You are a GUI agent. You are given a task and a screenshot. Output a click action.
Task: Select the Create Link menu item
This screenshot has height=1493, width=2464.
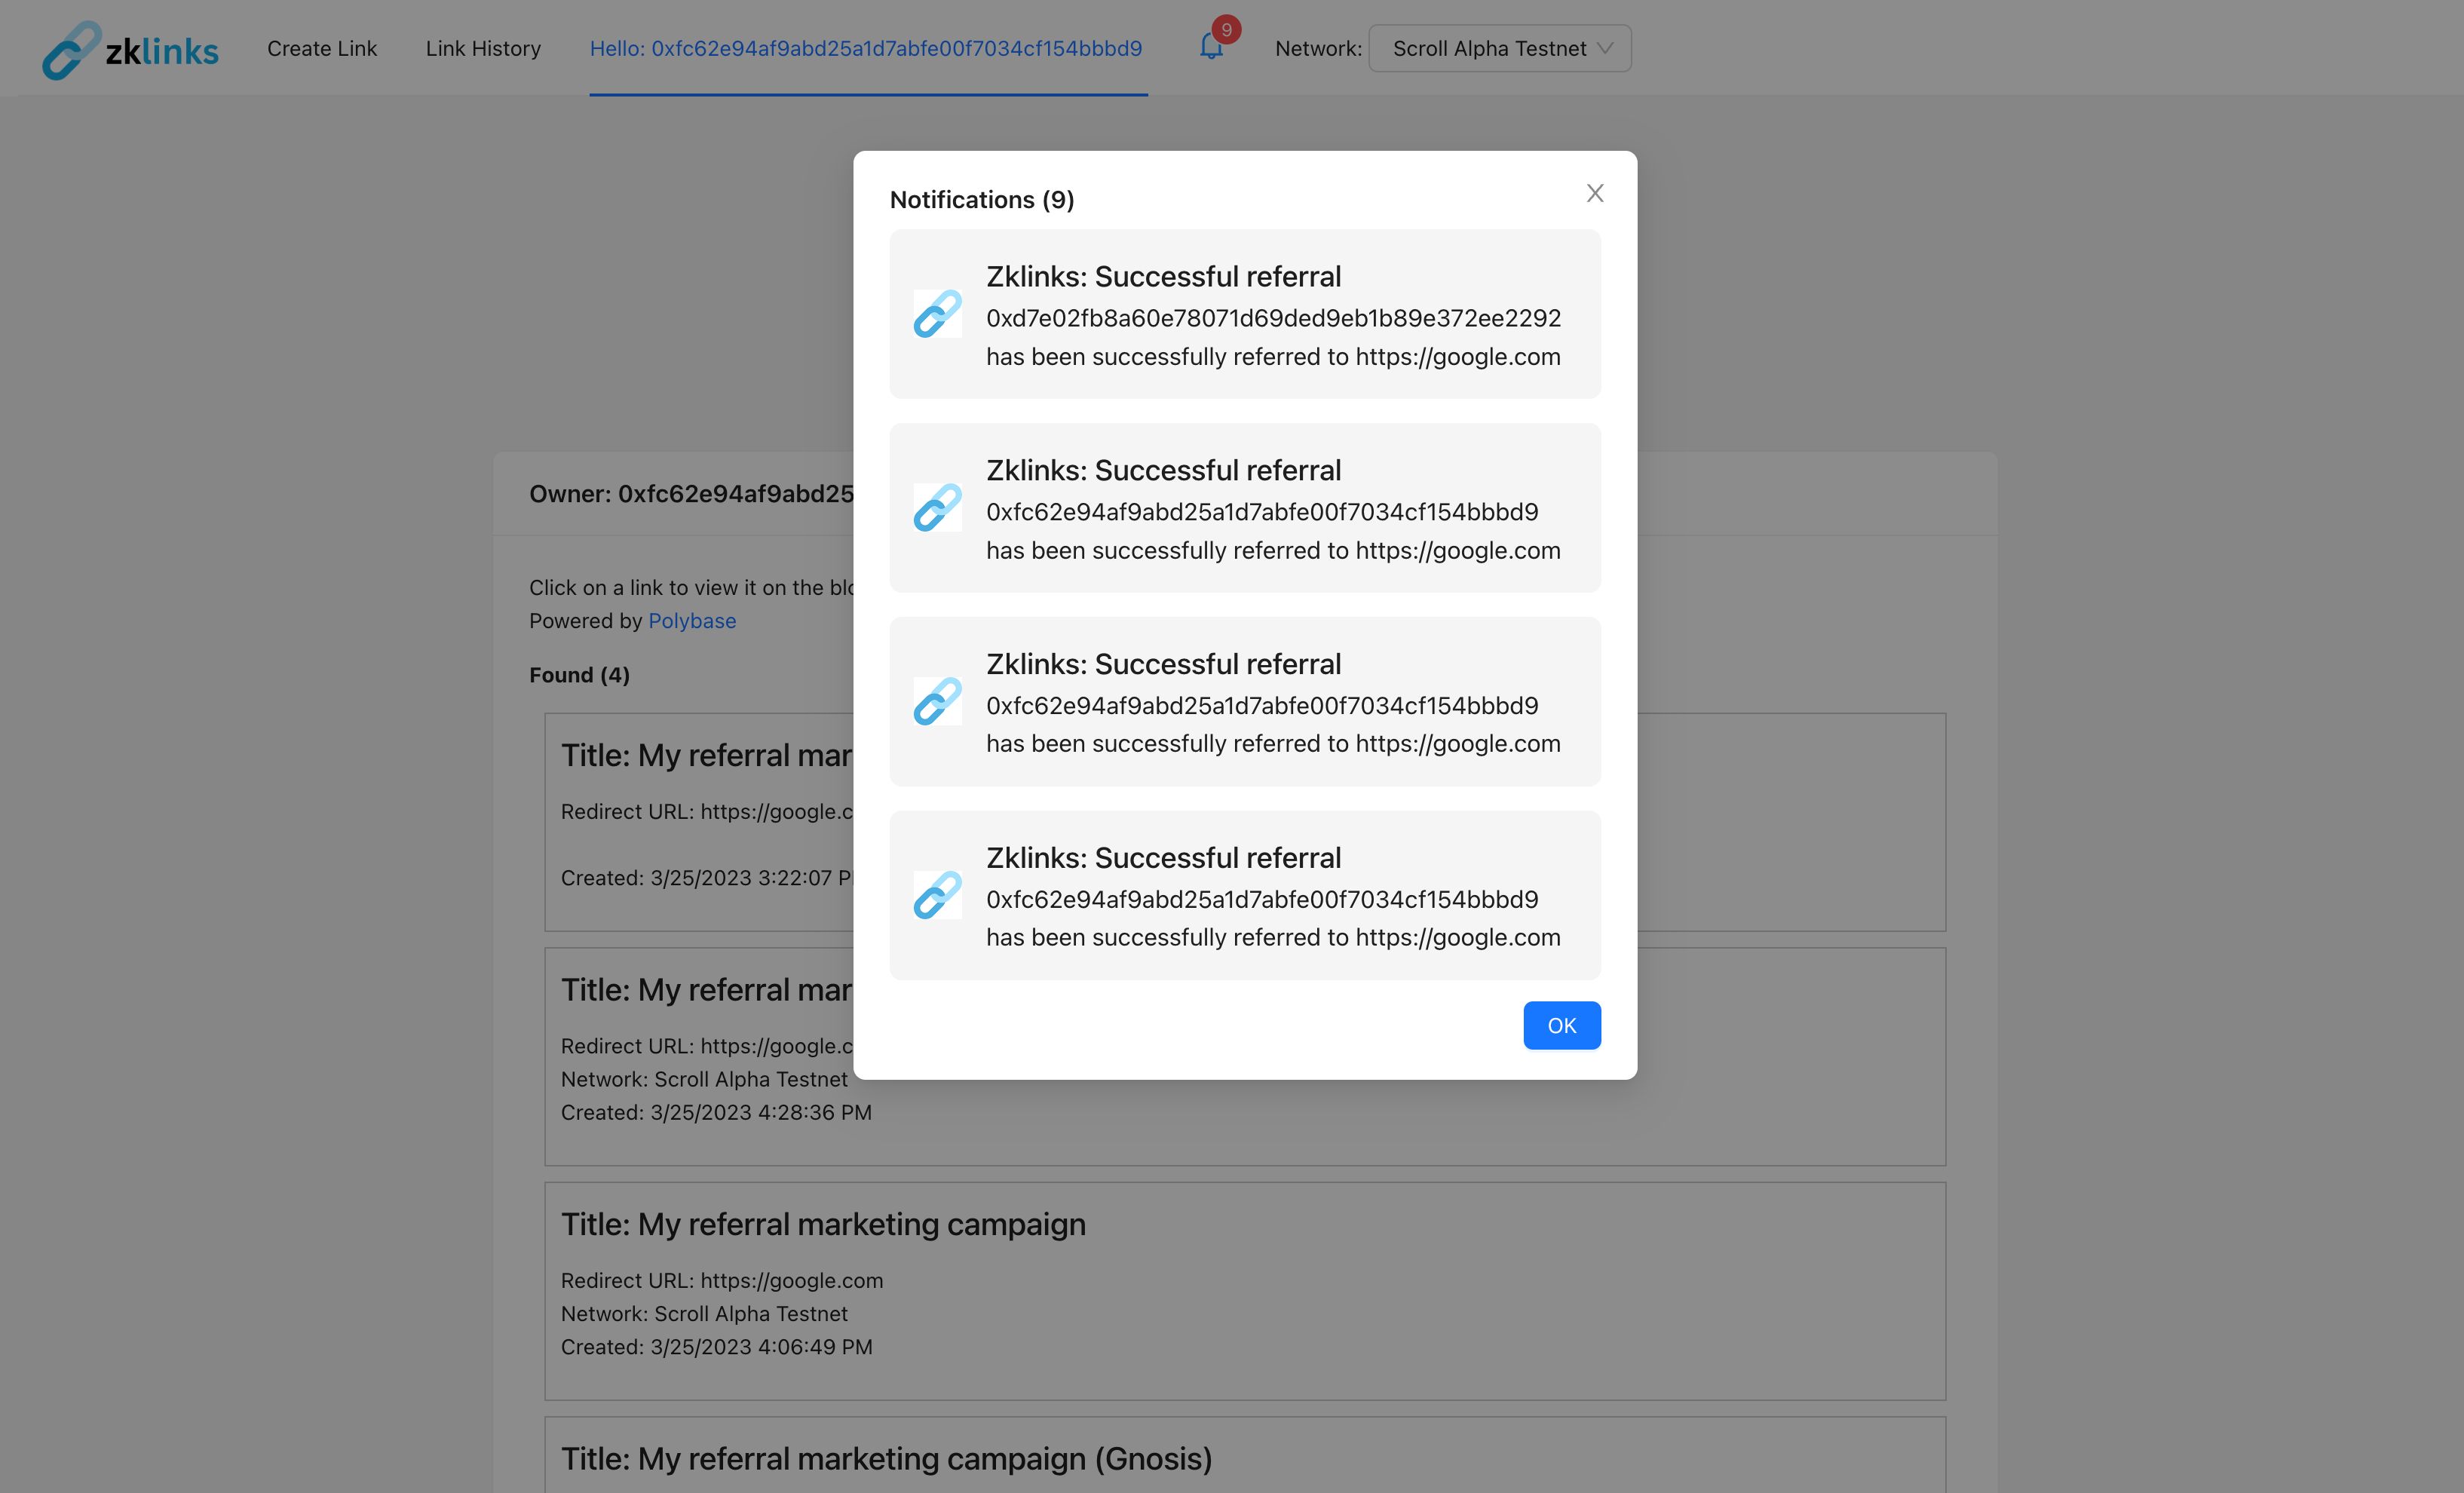322,48
